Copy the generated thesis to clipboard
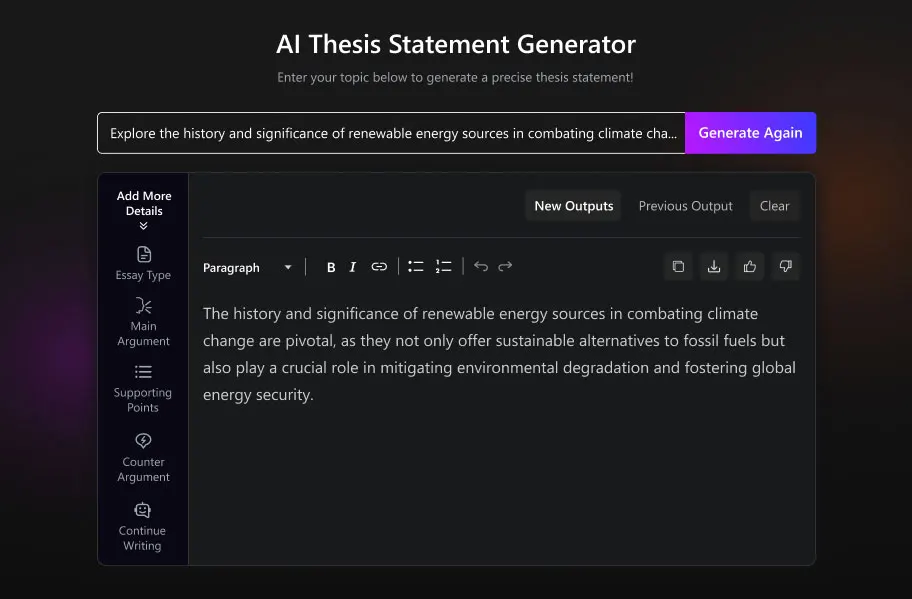This screenshot has width=912, height=599. point(678,266)
